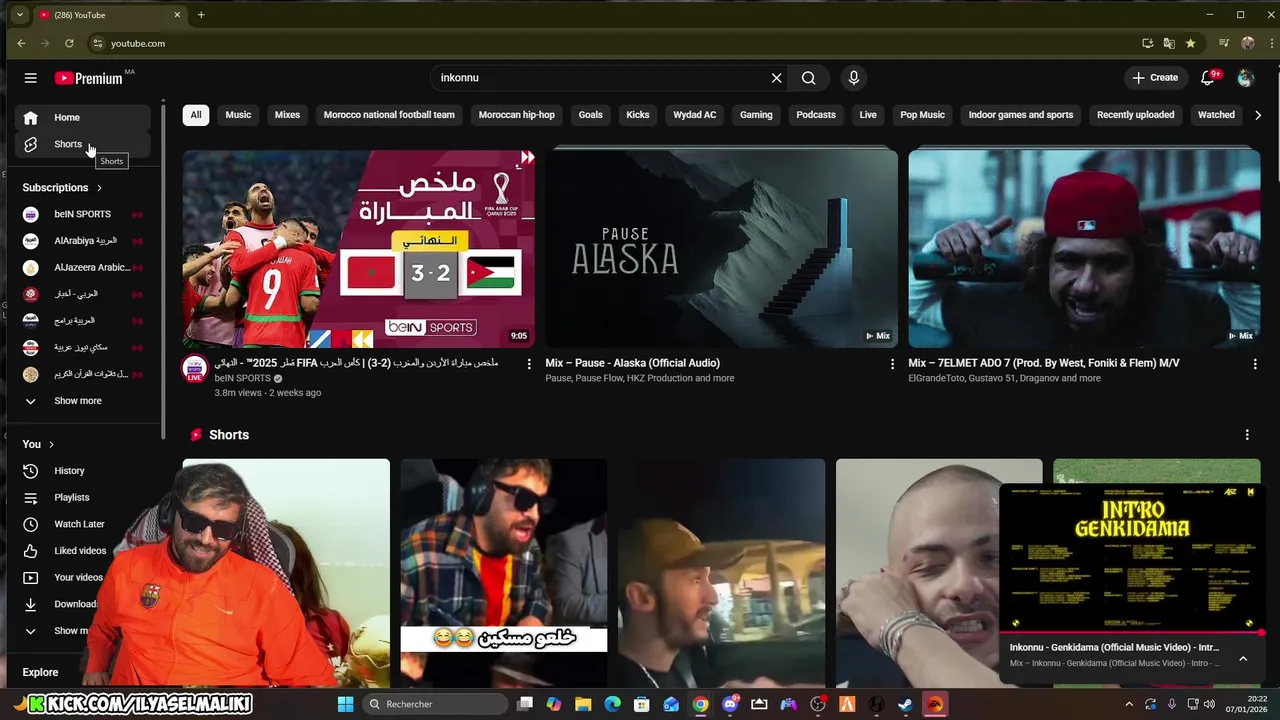Open Steam from the taskbar
Viewport: 1280px width, 720px height.
pos(906,704)
